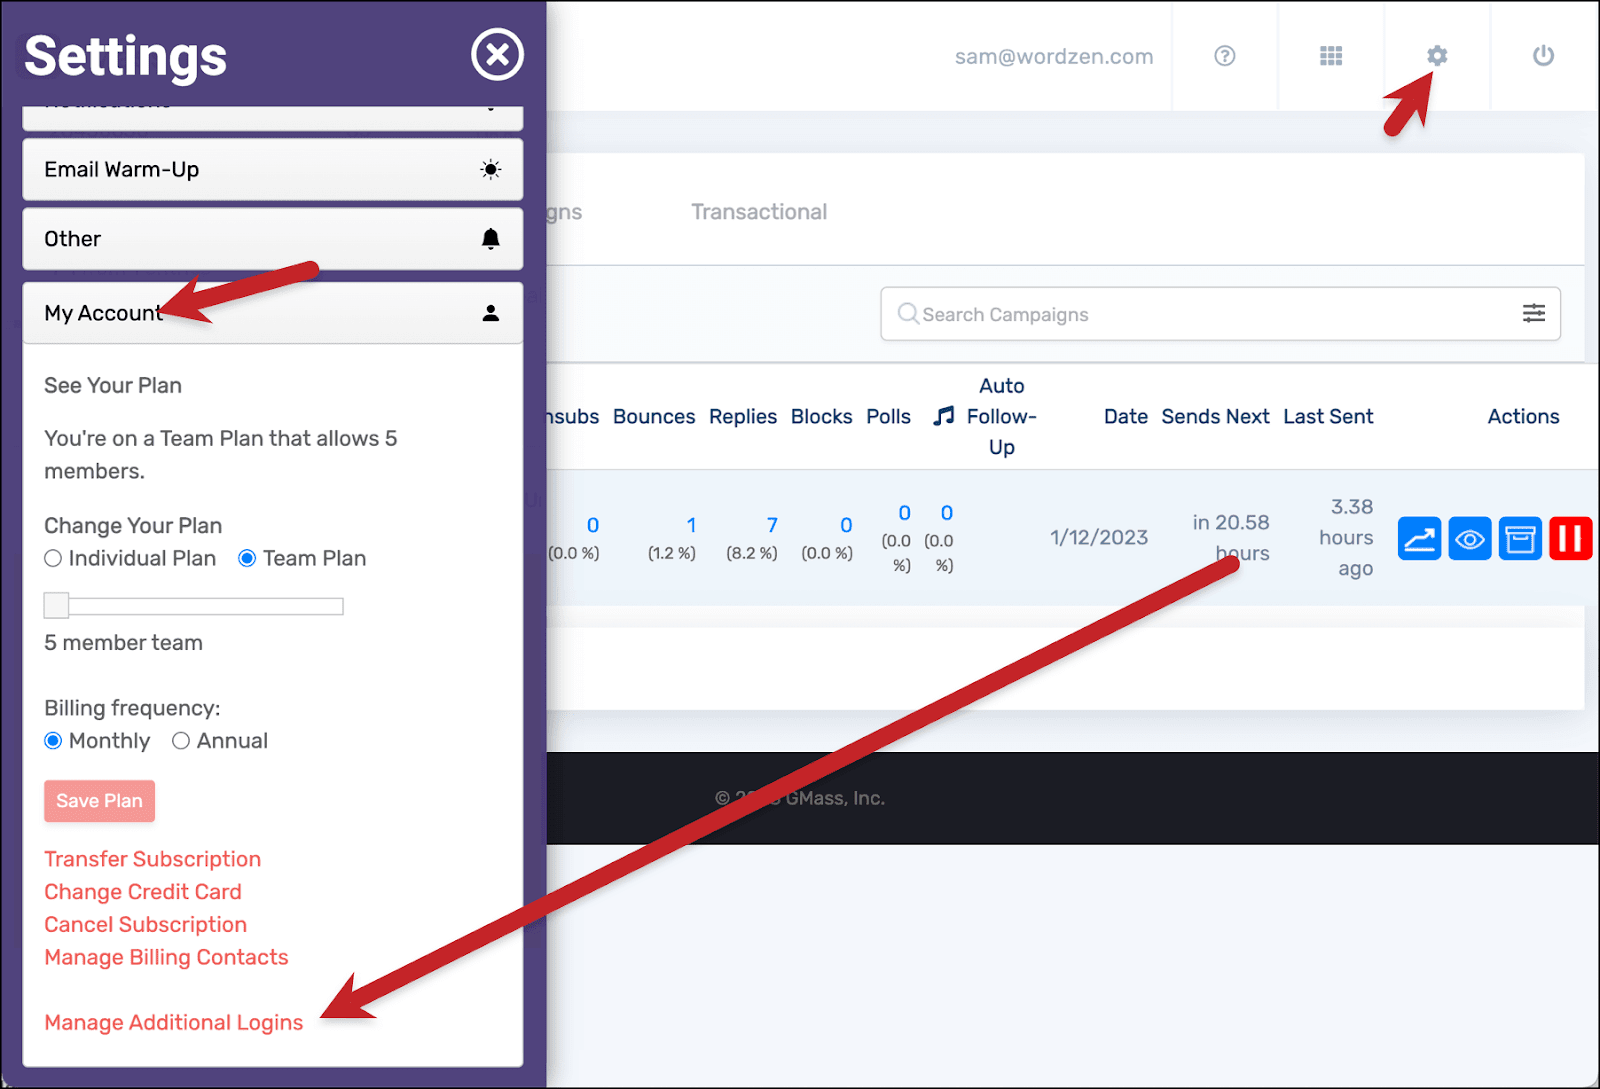Click the search magnifier icon
Image resolution: width=1600 pixels, height=1089 pixels.
pos(908,314)
